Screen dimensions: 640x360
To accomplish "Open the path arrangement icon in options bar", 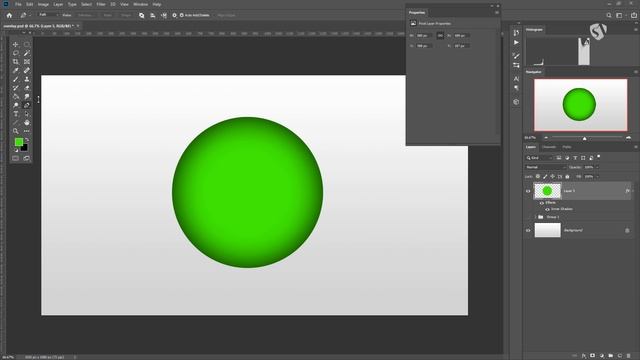I will pyautogui.click(x=164, y=15).
